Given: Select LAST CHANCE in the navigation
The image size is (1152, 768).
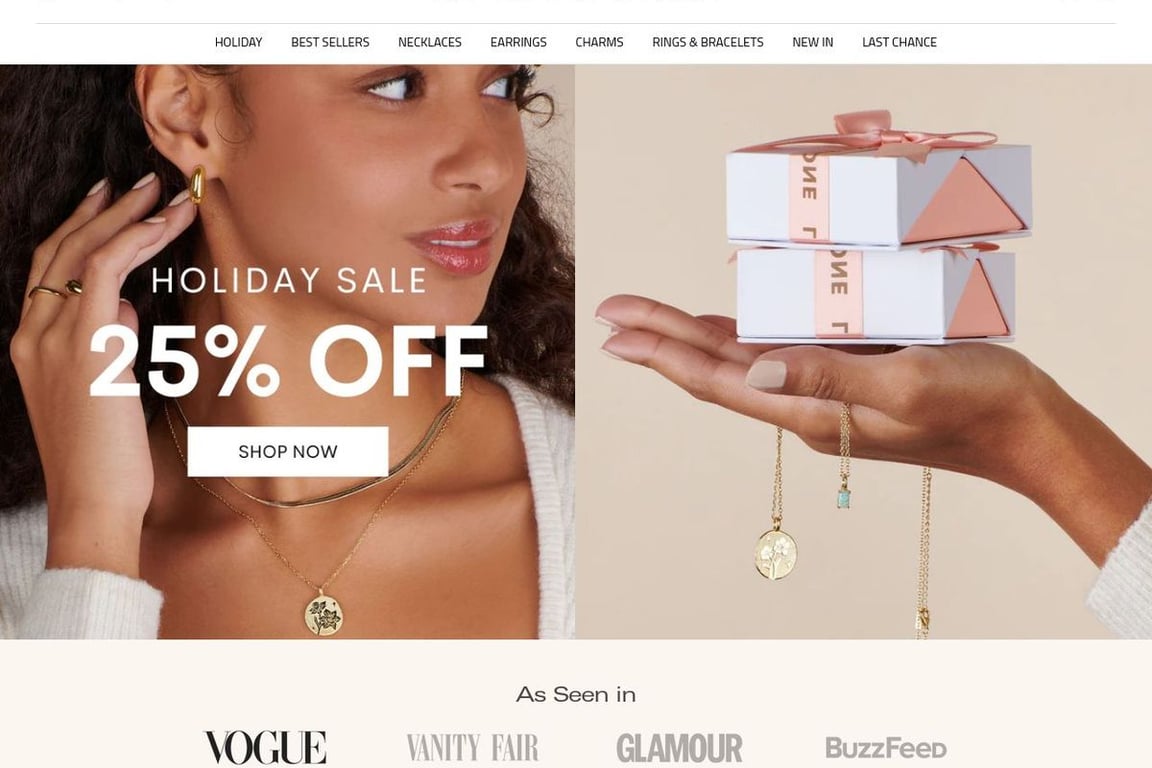Looking at the screenshot, I should click(899, 42).
